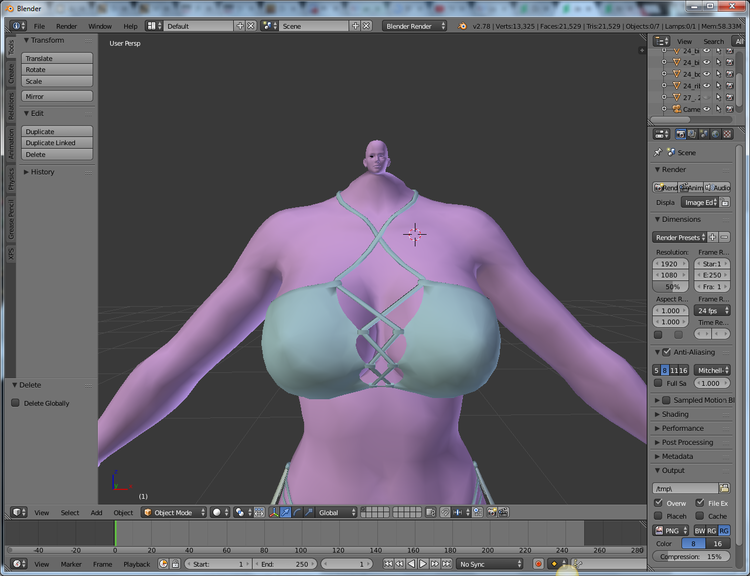Enable Sampled Motion Blur checkbox
Screen dimensions: 750x576
coord(666,400)
